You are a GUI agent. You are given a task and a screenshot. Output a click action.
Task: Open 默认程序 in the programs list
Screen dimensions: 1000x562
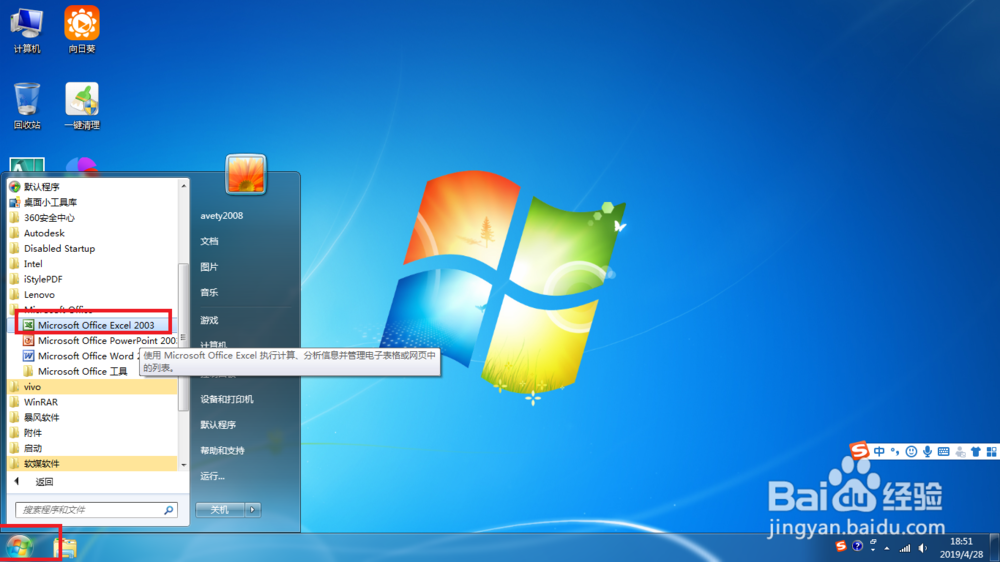(92, 187)
